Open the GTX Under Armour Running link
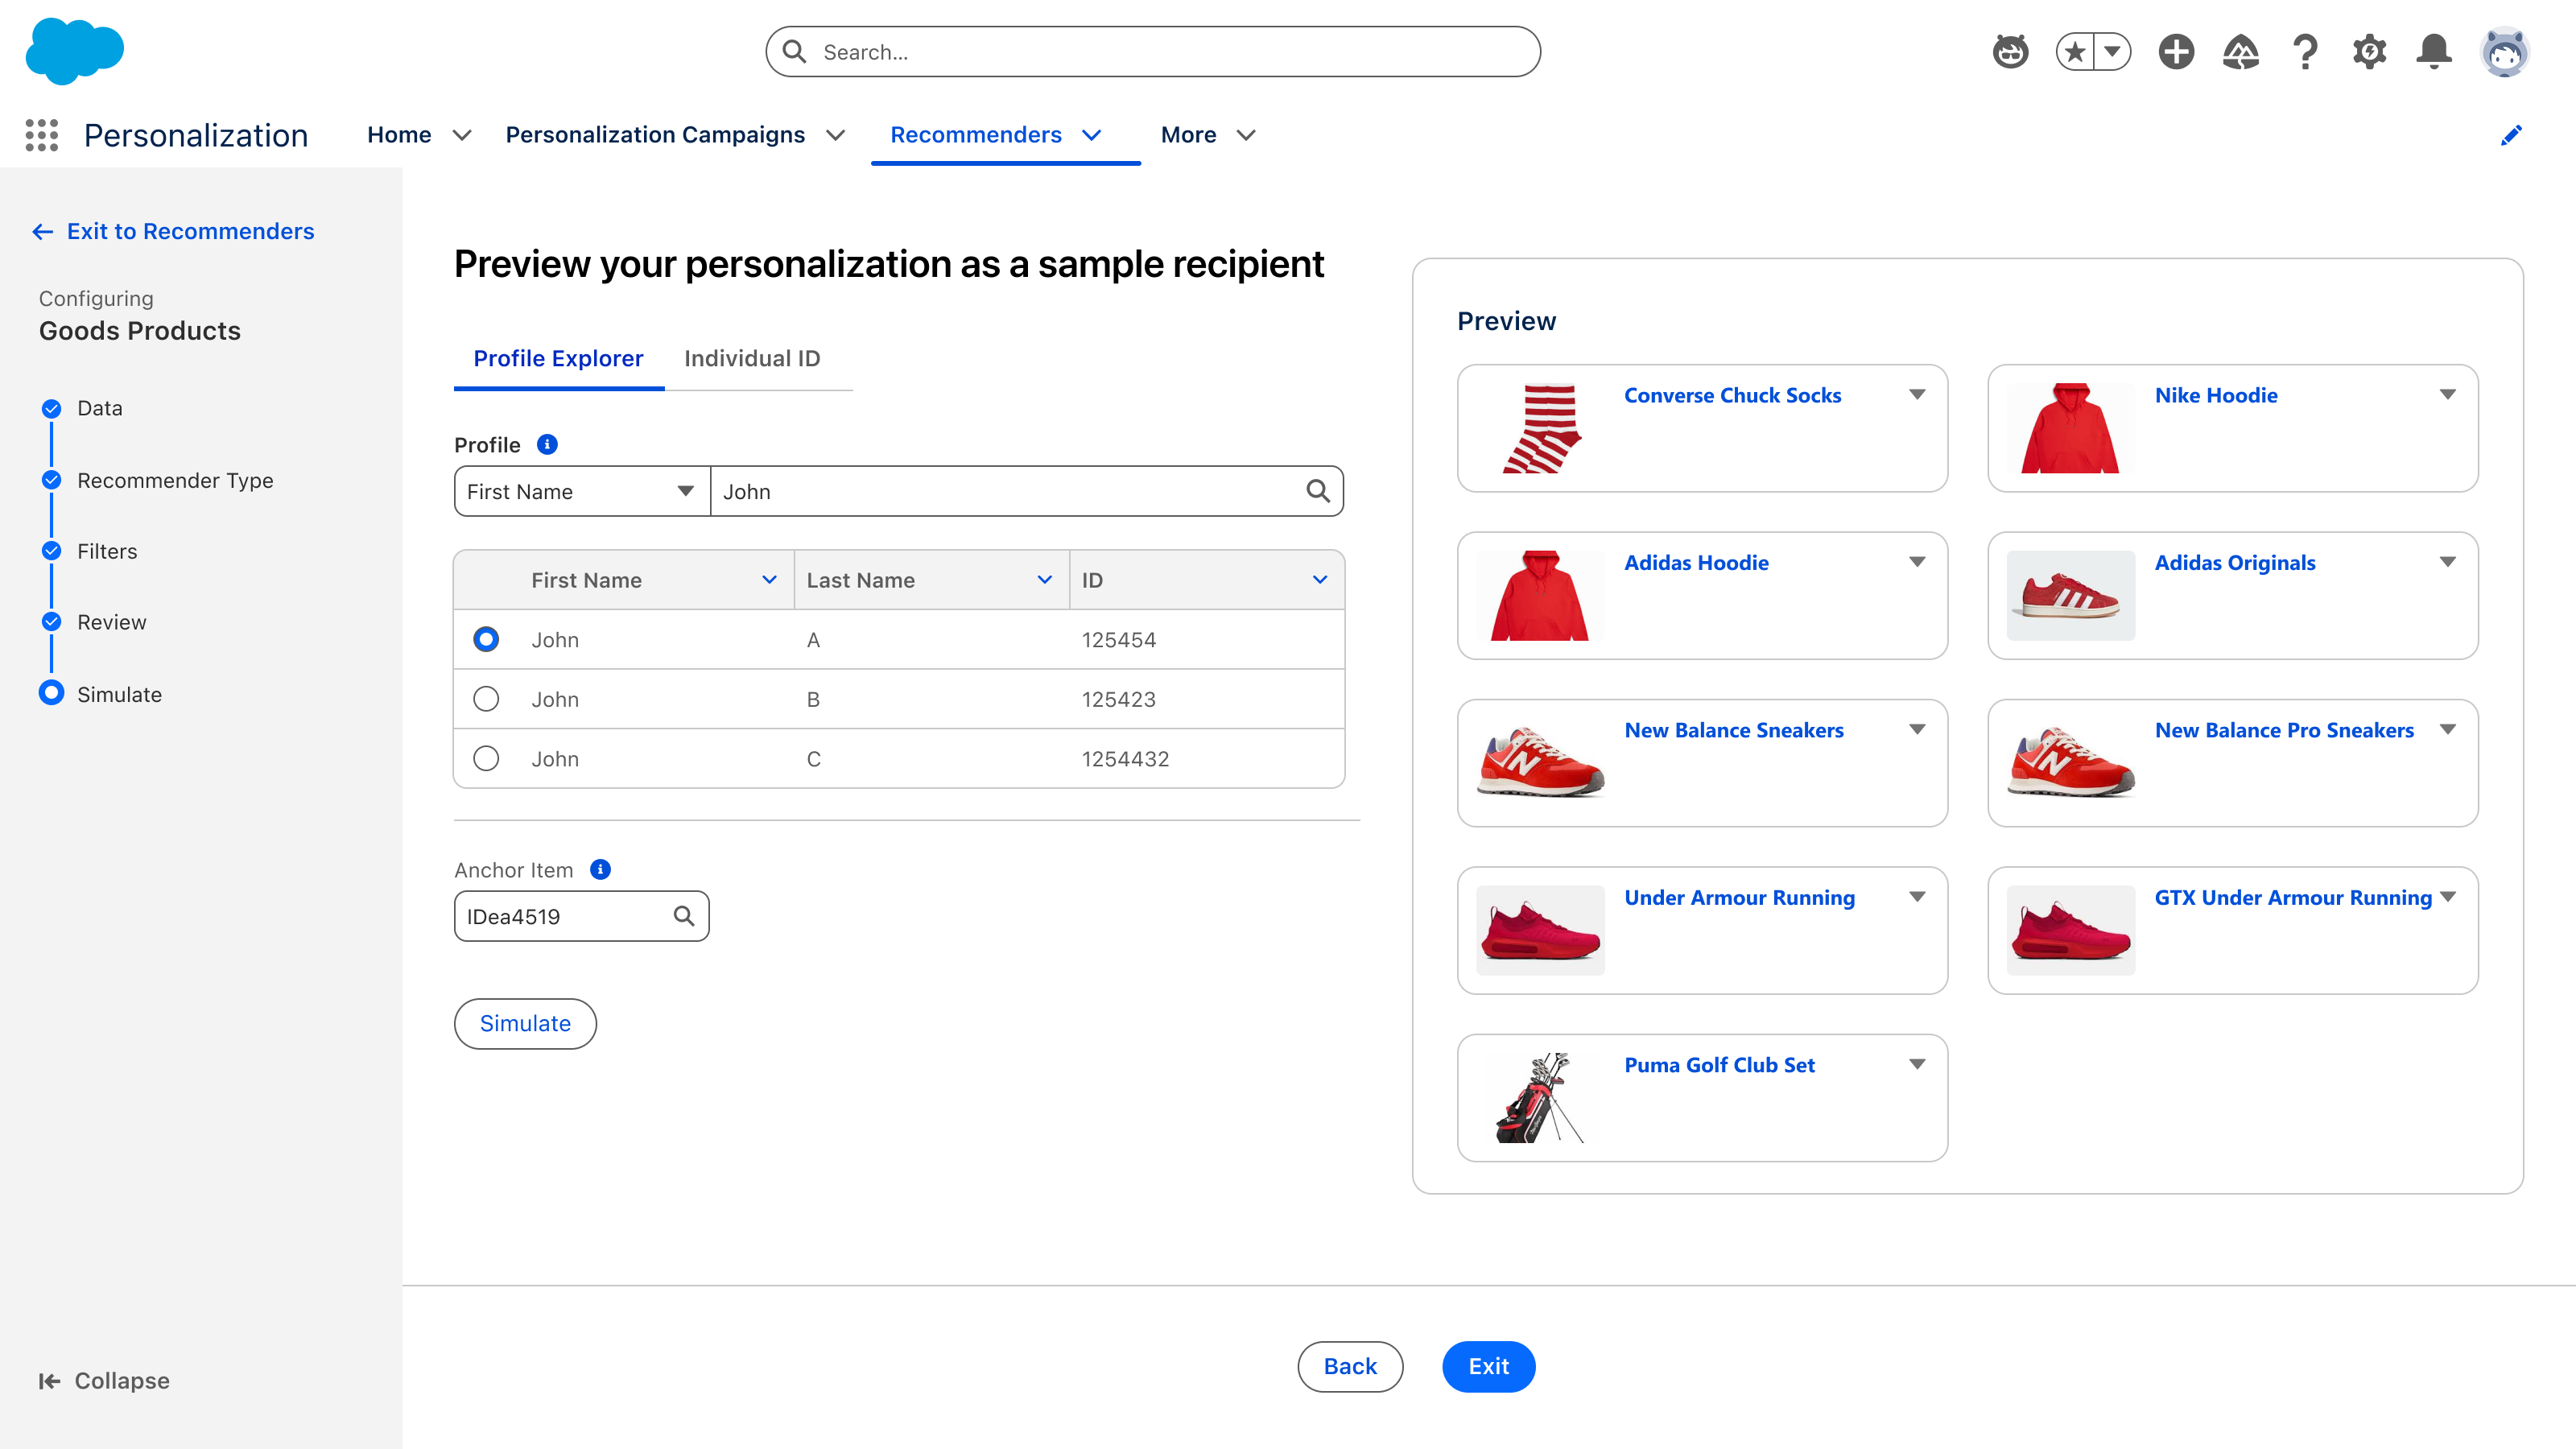 2293,898
